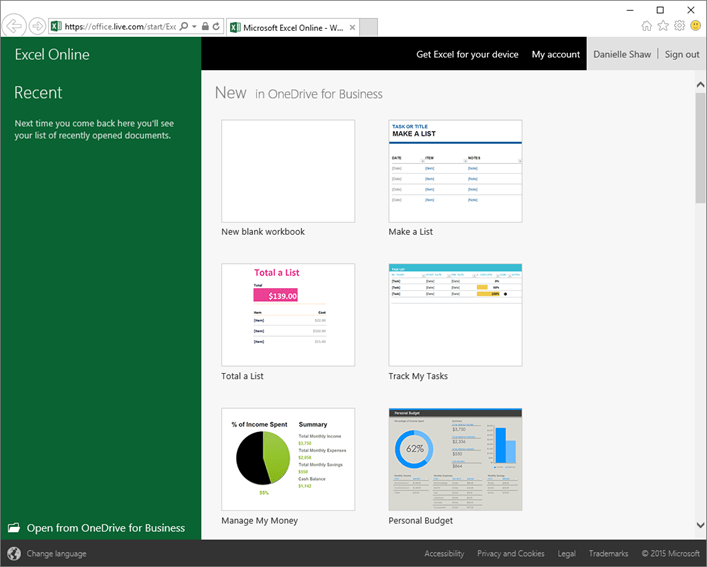Viewport: 707px width, 567px height.
Task: Open the Accessibility footer link
Action: pos(444,553)
